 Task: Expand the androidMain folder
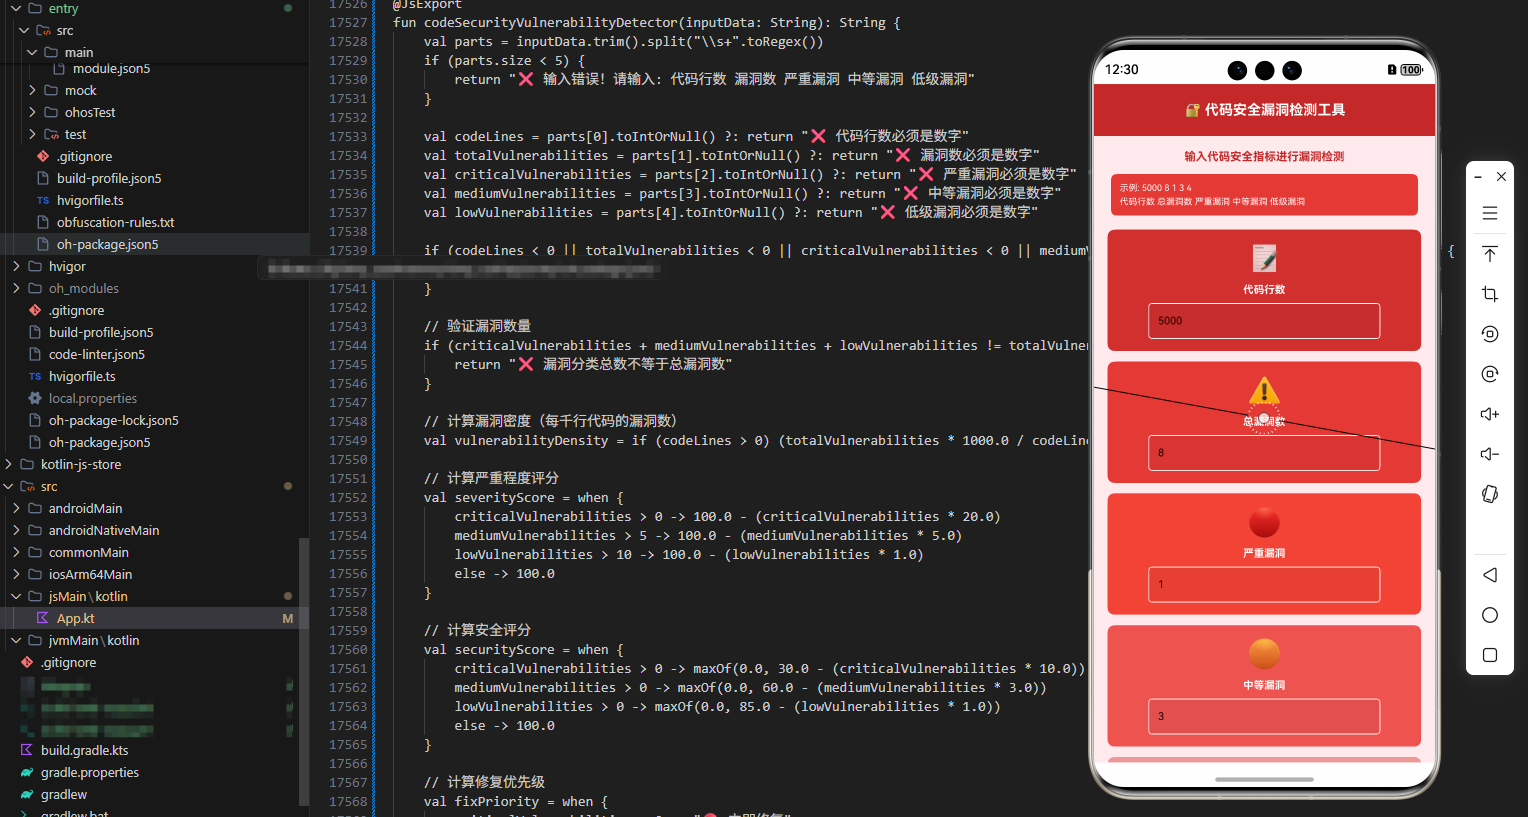point(16,508)
